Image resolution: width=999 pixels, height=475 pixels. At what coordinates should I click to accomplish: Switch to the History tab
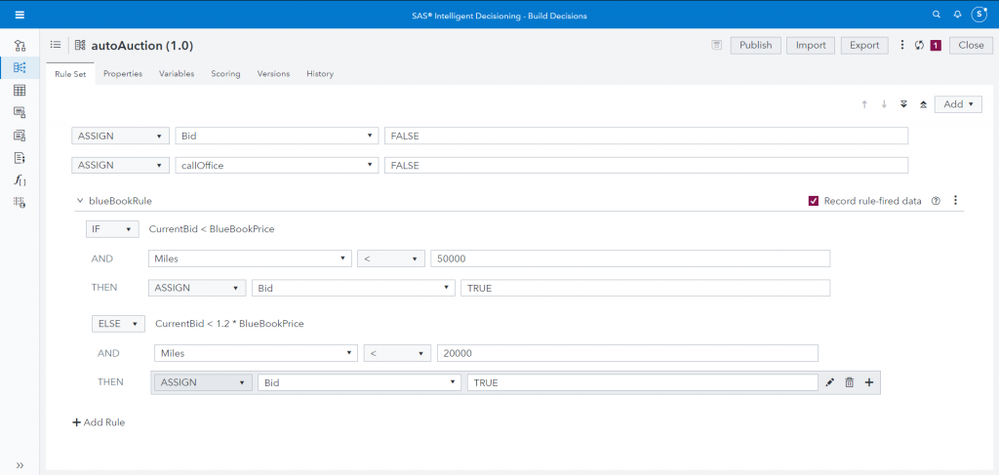320,74
